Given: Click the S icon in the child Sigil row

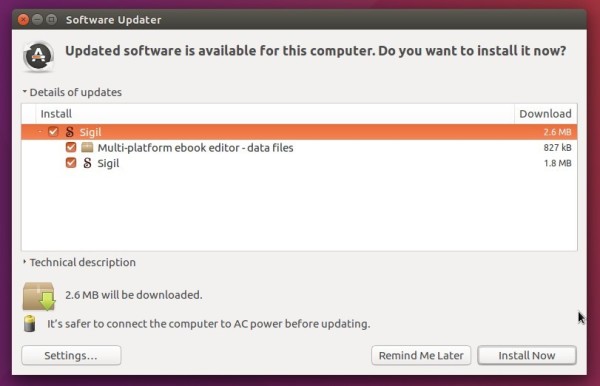Looking at the screenshot, I should pos(87,163).
